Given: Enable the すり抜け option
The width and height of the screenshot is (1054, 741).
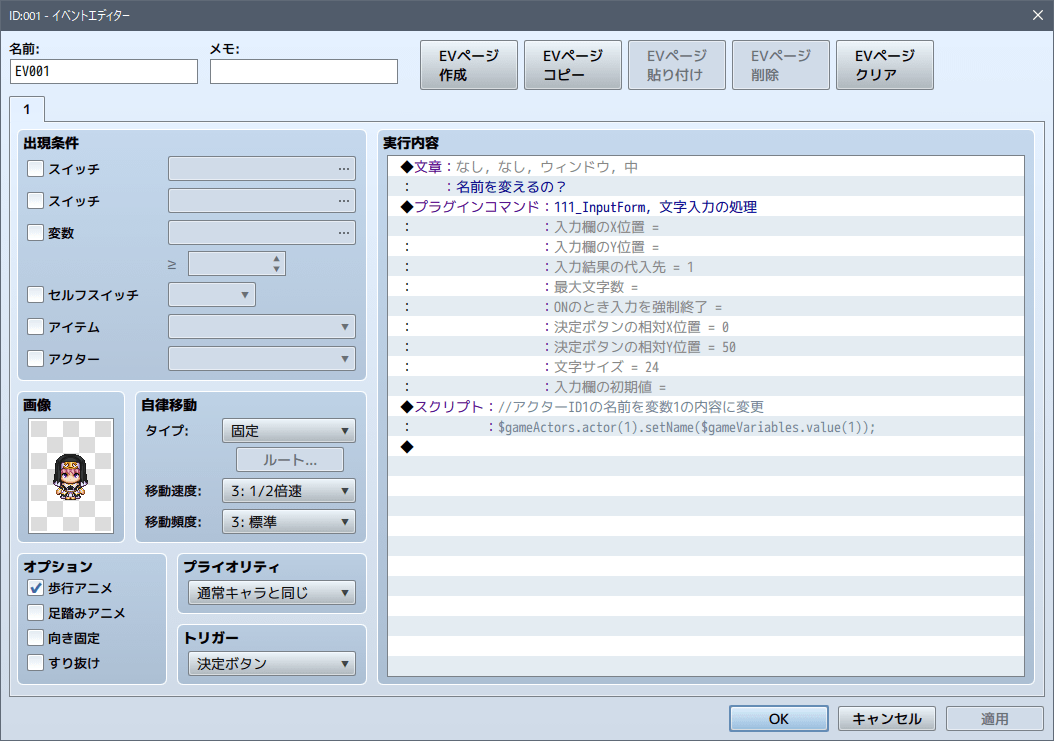Looking at the screenshot, I should pyautogui.click(x=36, y=662).
